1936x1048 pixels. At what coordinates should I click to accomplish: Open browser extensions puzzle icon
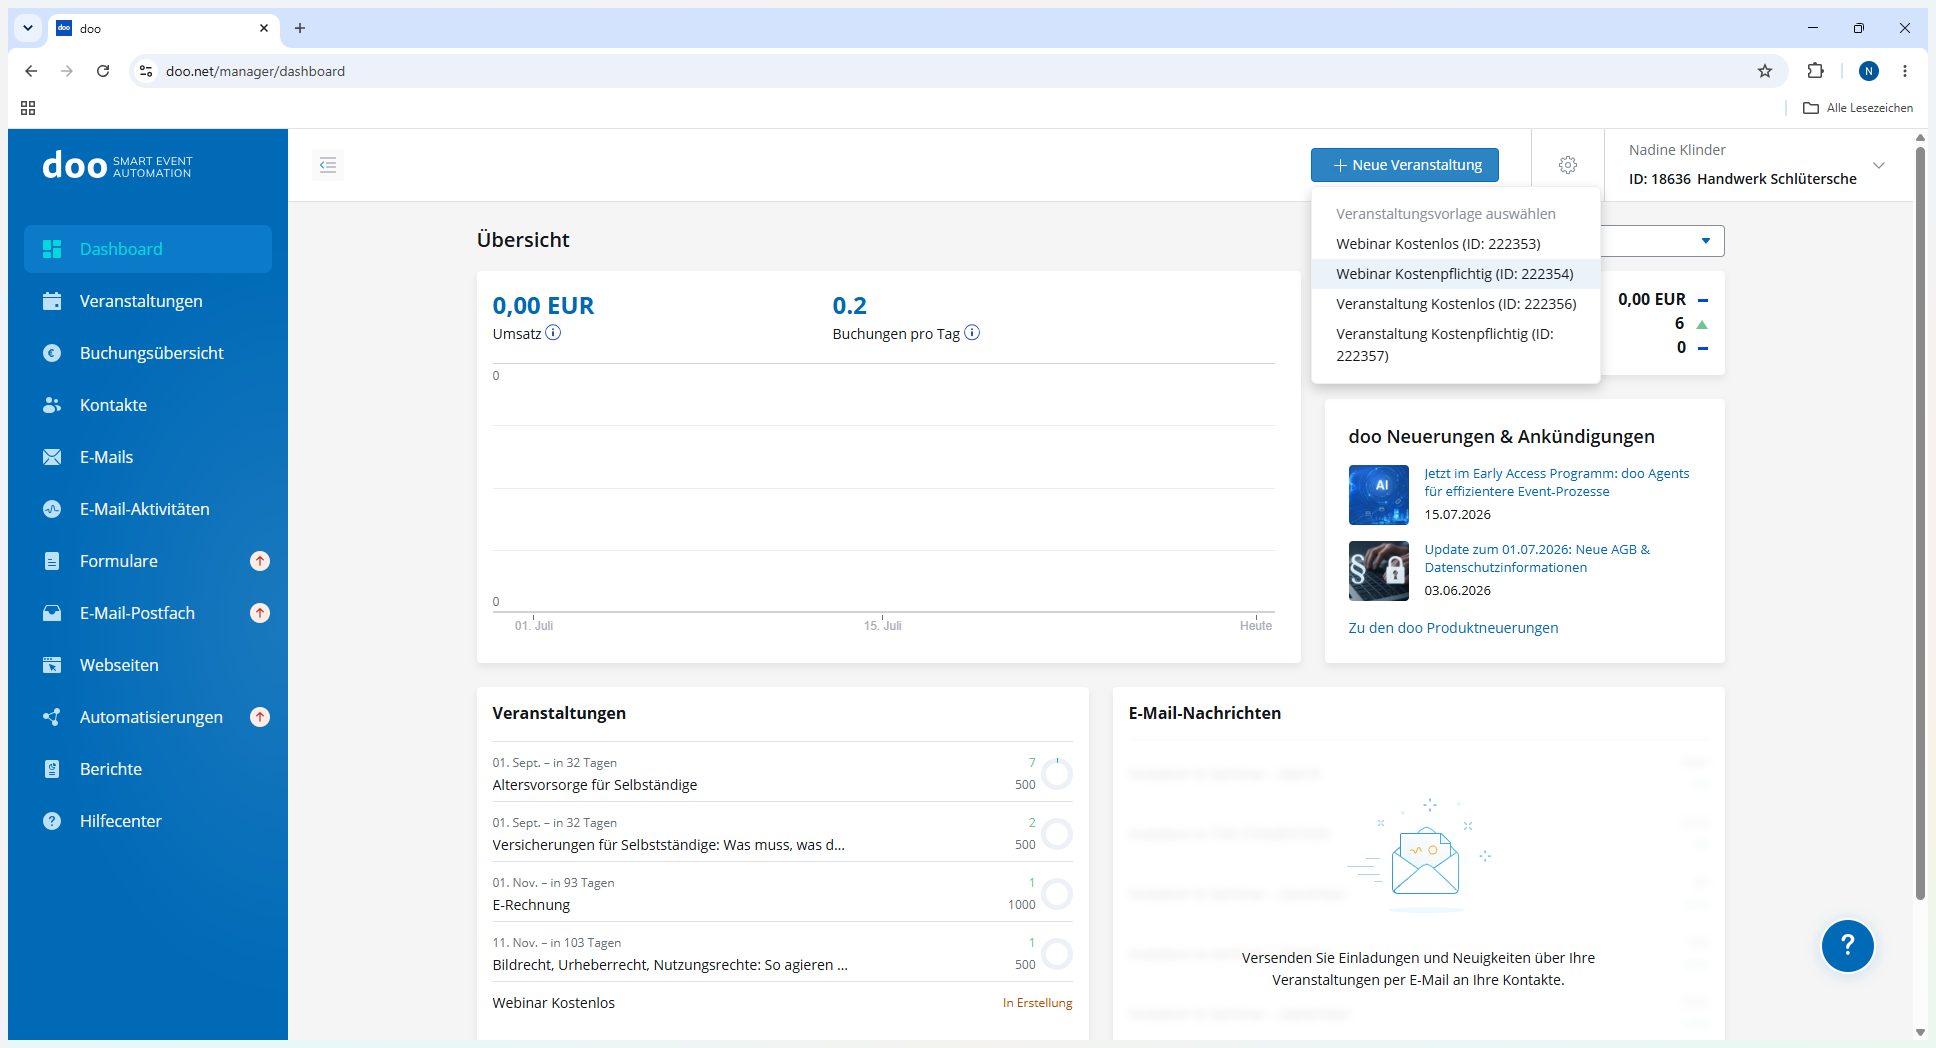(x=1816, y=71)
